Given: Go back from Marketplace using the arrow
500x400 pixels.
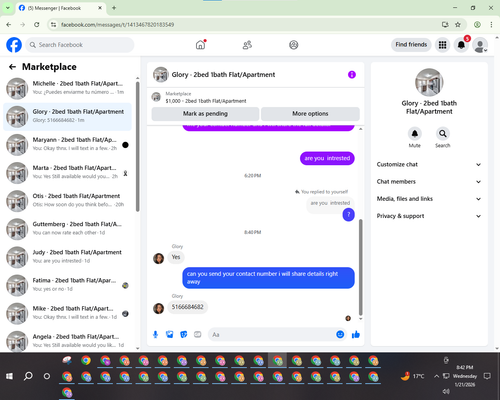Looking at the screenshot, I should (x=12, y=67).
